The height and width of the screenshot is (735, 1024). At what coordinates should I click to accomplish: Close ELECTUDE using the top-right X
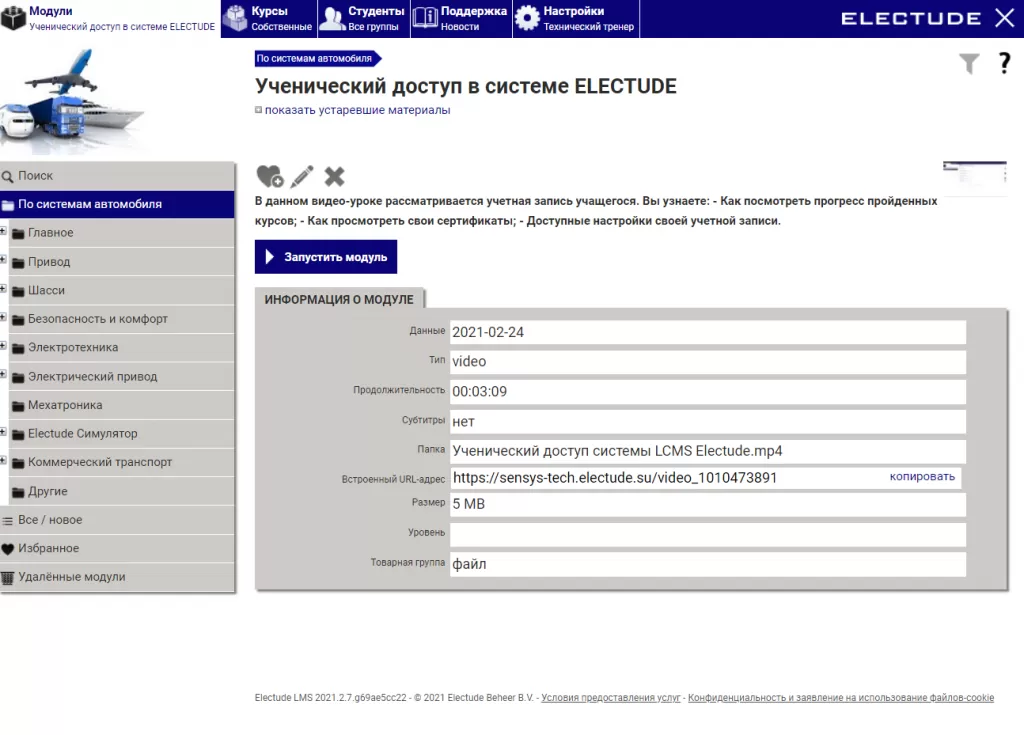click(1004, 18)
